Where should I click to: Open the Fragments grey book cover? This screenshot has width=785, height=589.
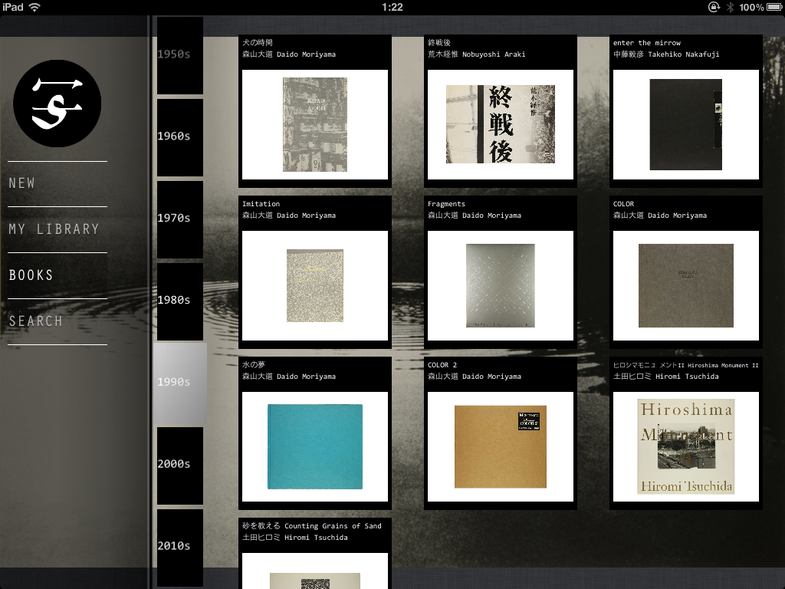(501, 285)
